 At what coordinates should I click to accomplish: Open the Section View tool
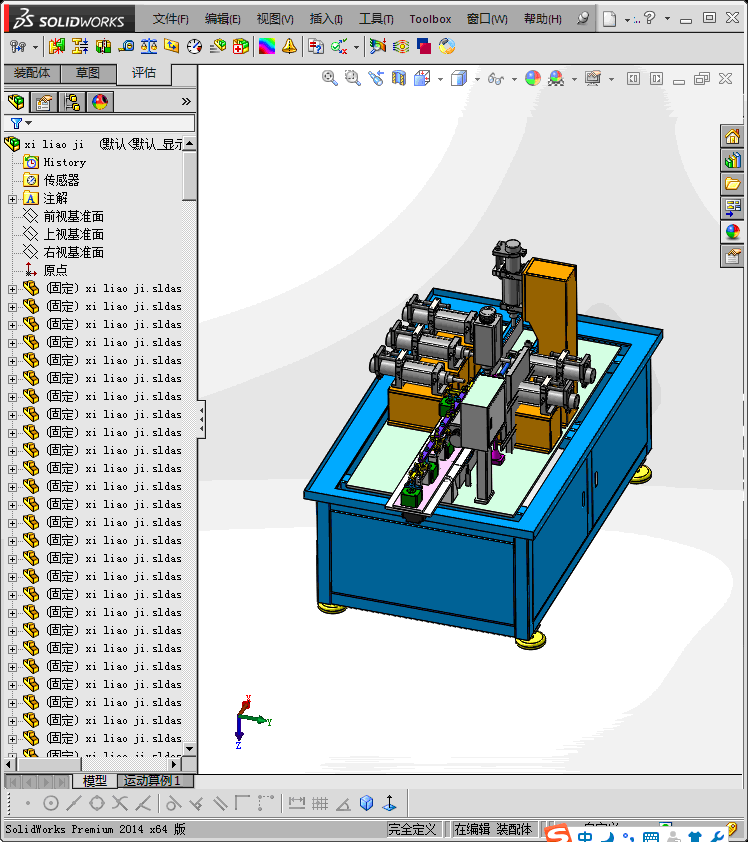pyautogui.click(x=399, y=78)
